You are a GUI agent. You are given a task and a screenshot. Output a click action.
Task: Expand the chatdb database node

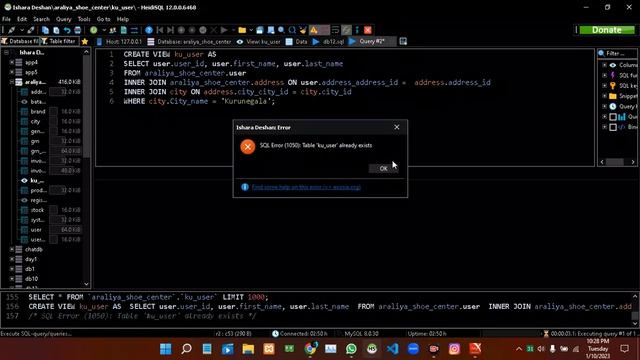point(12,249)
